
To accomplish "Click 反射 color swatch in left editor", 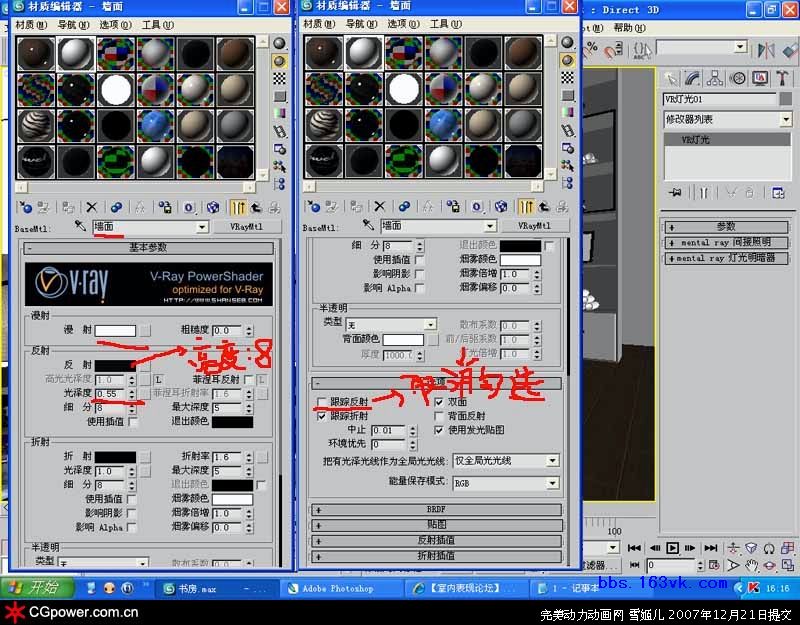I will pyautogui.click(x=116, y=365).
